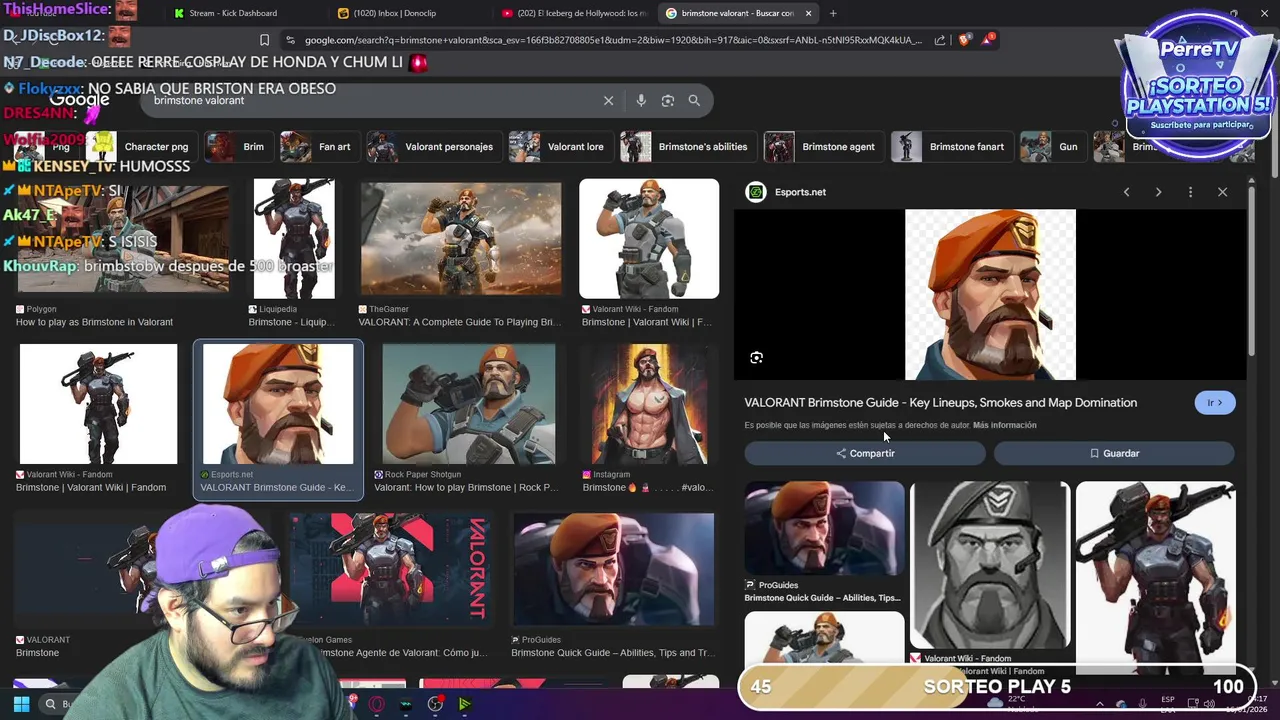1280x720 pixels.
Task: Select the Gun filter chip
Action: [x=1053, y=146]
